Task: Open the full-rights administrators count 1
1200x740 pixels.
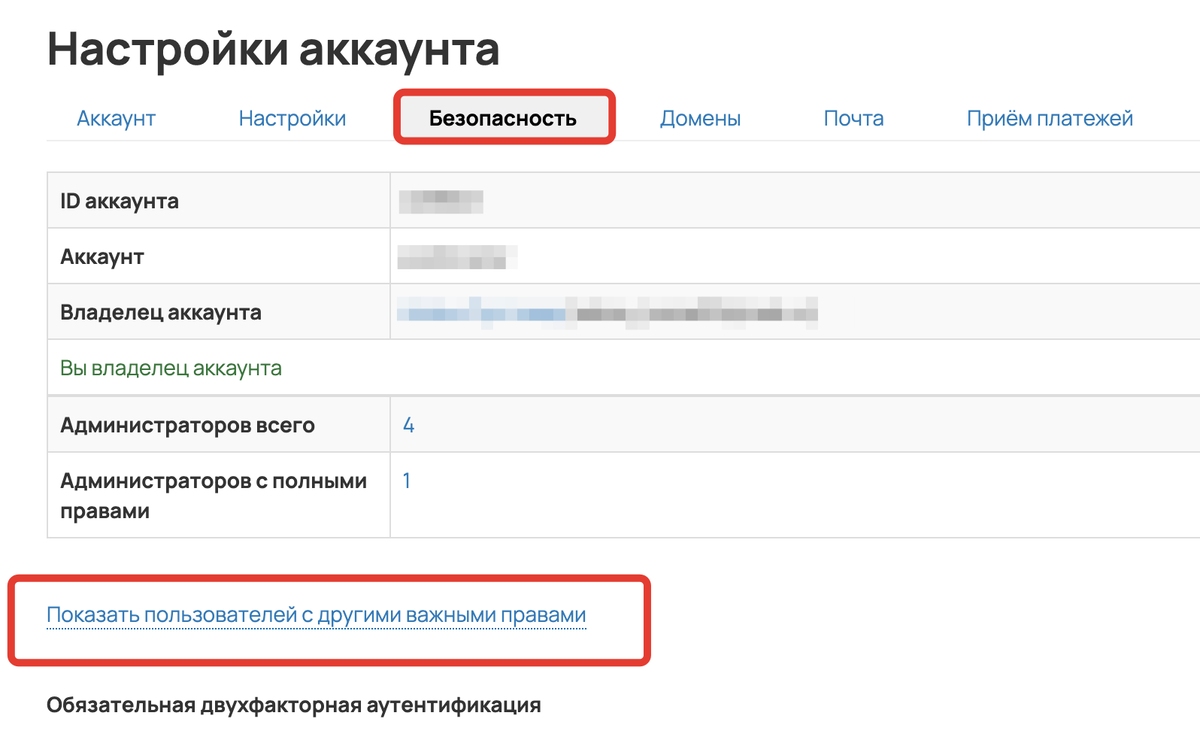Action: click(x=407, y=481)
